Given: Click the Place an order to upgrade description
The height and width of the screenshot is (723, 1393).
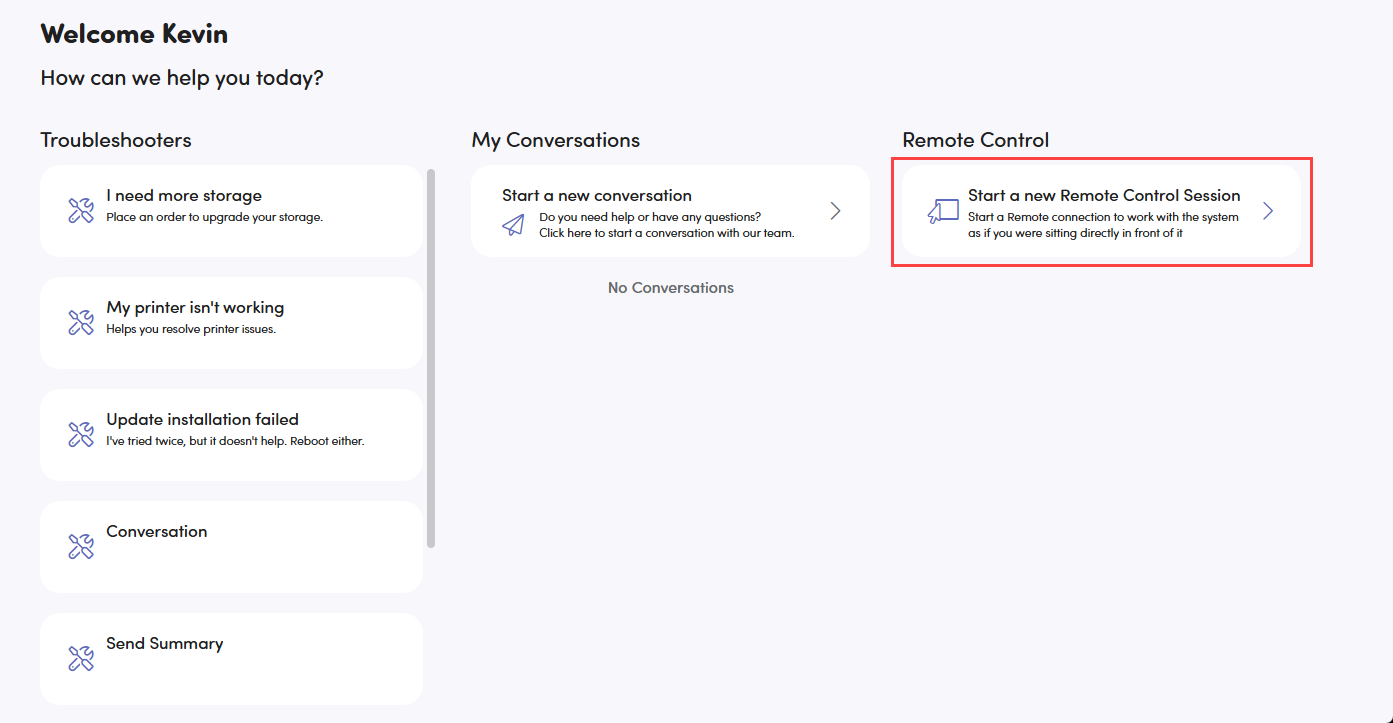Looking at the screenshot, I should [x=214, y=217].
